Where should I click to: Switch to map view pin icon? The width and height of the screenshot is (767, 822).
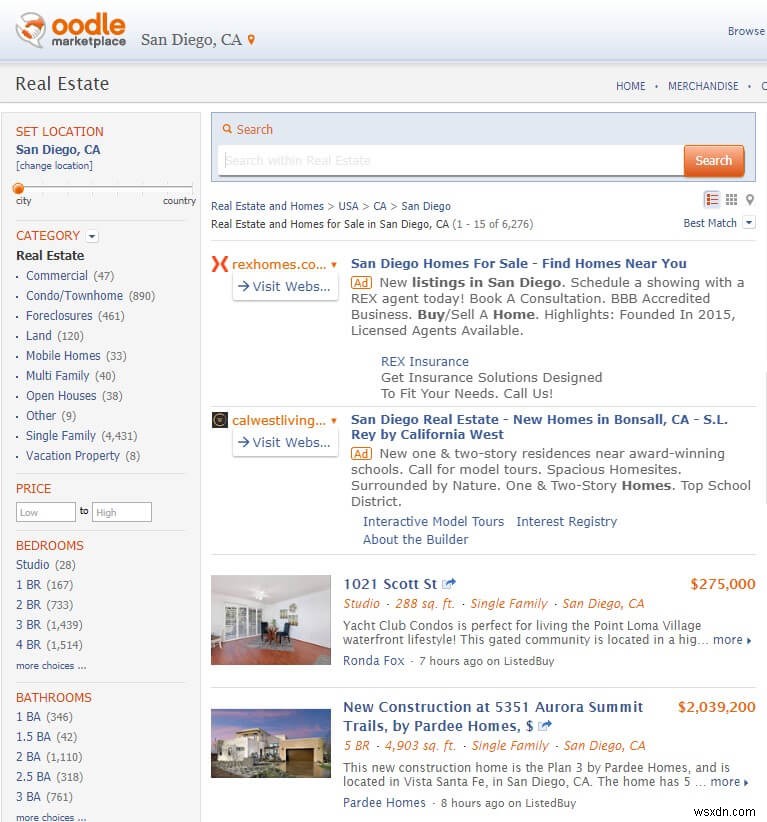750,200
